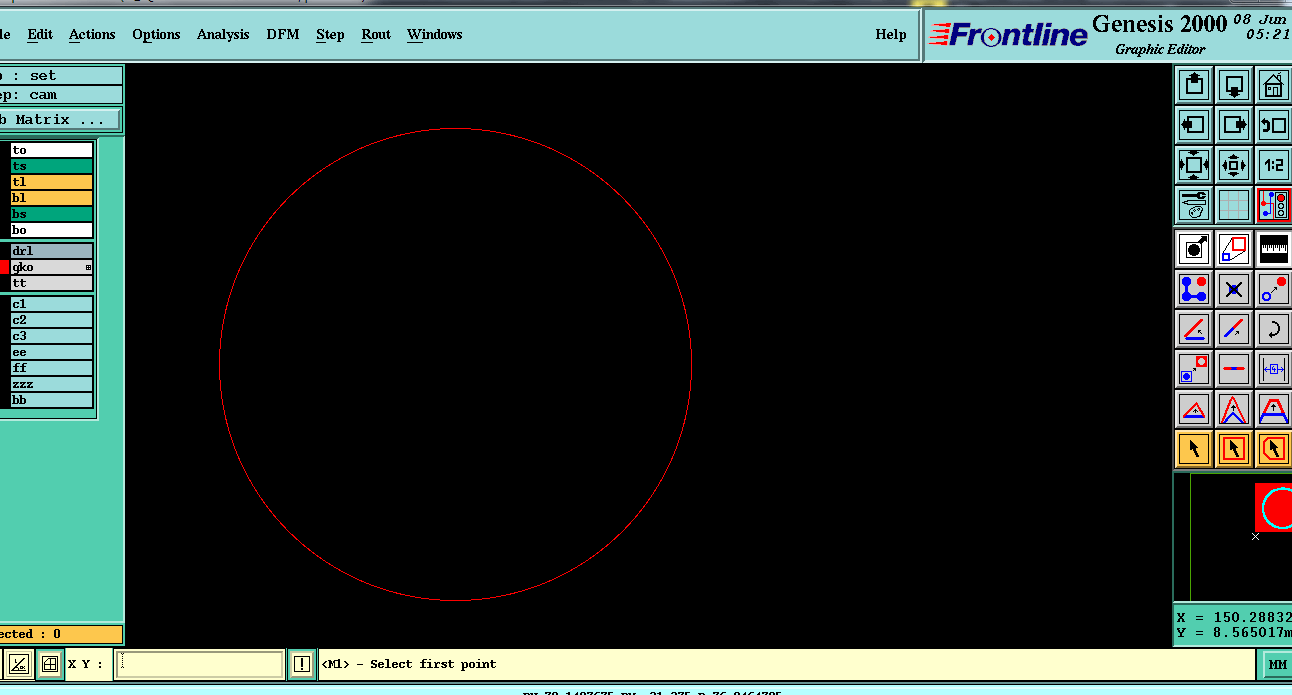Viewport: 1292px width, 695px height.
Task: Click the red line over blue base icon
Action: [1194, 329]
